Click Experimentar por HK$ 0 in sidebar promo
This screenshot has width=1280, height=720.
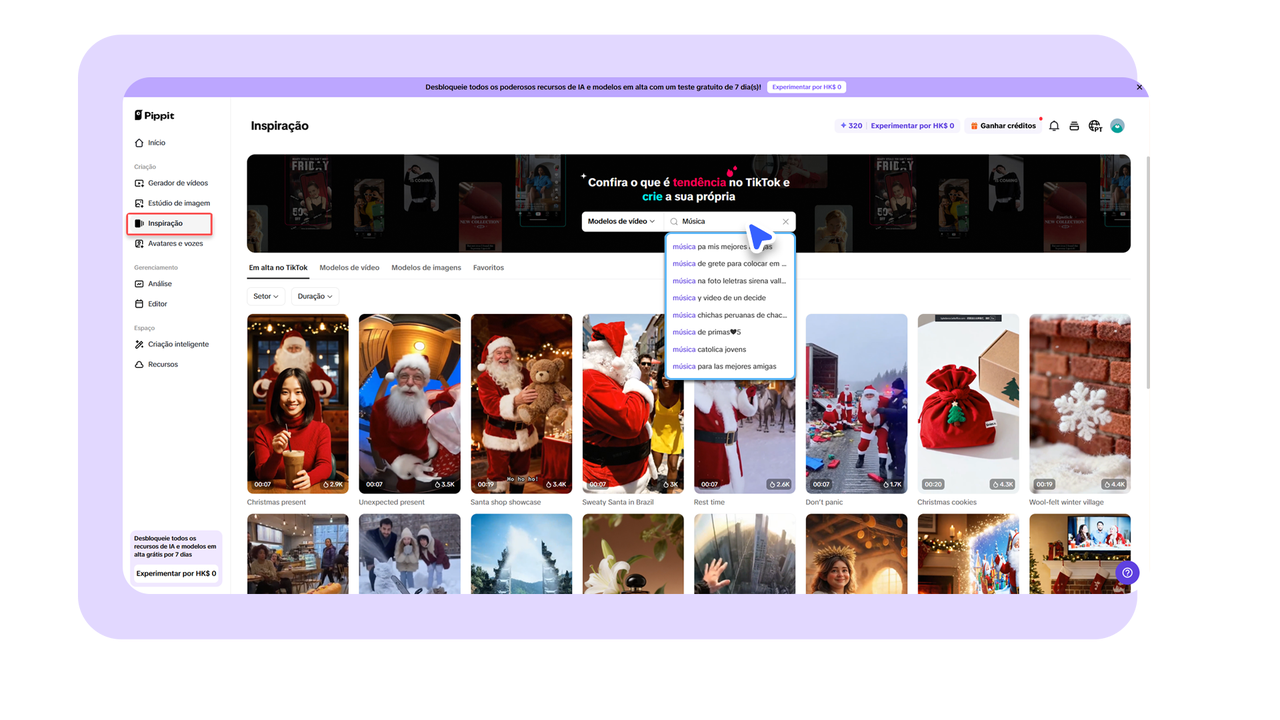(176, 574)
